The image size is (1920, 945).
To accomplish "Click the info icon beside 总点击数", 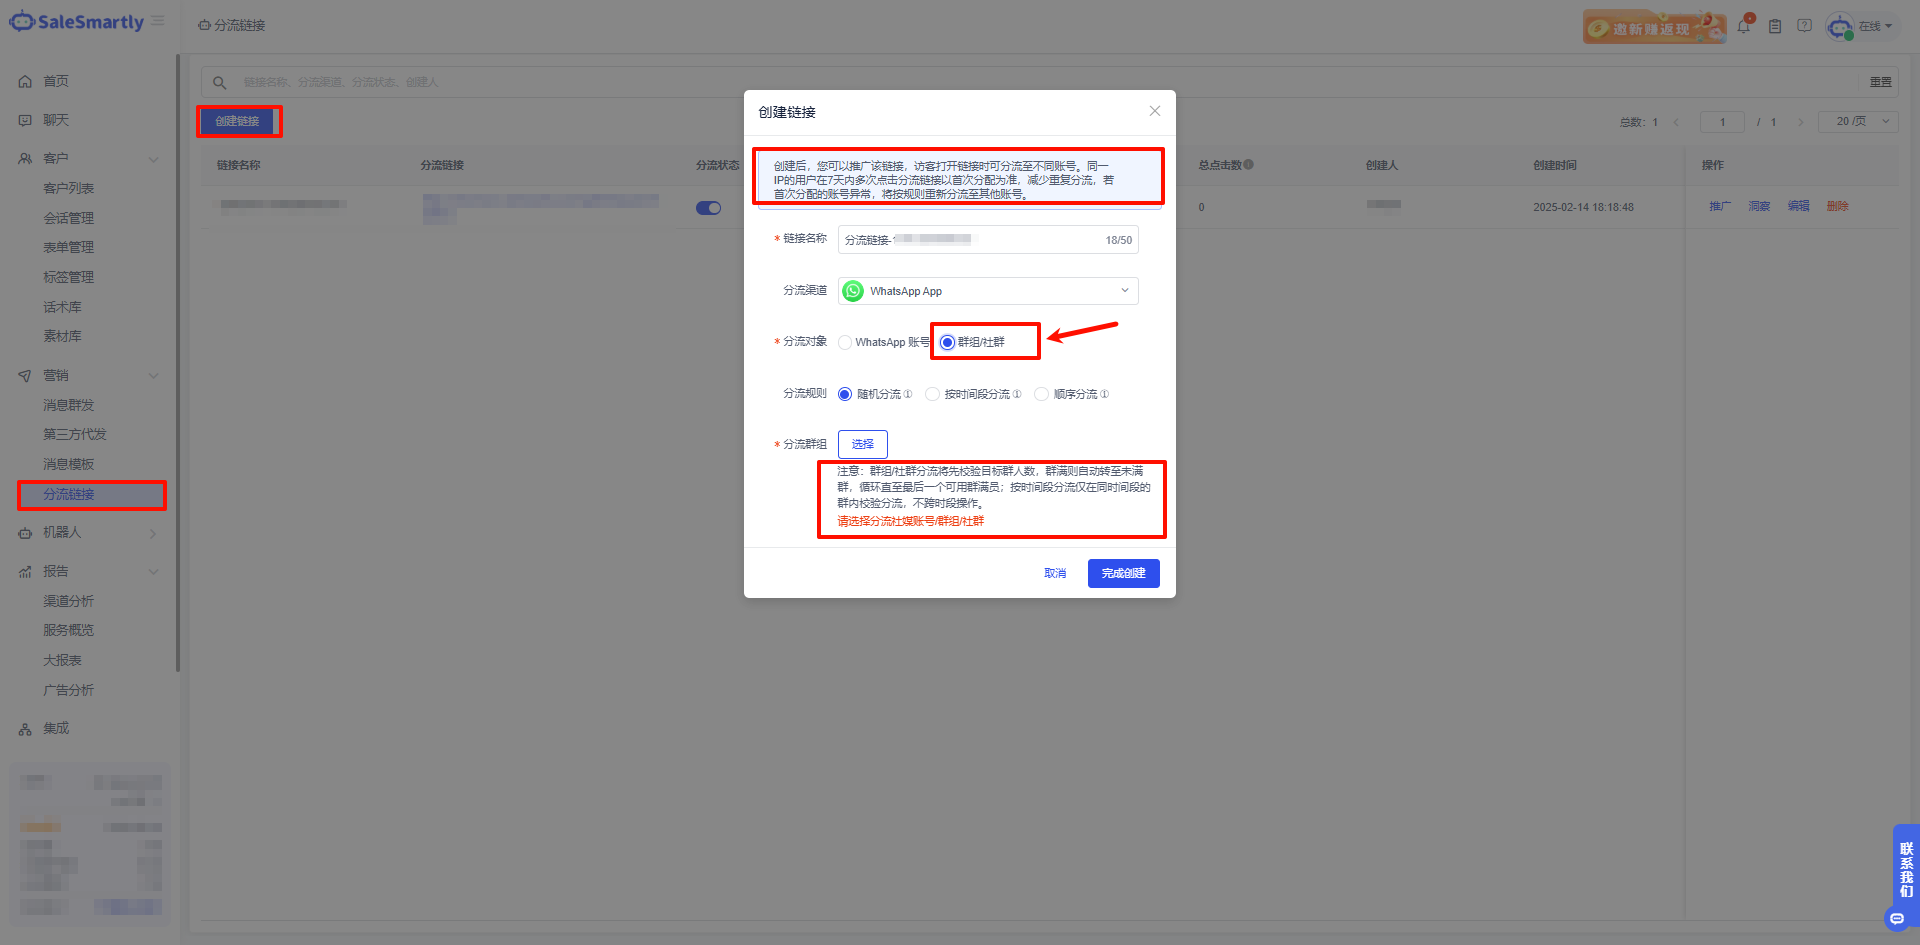I will coord(1249,165).
